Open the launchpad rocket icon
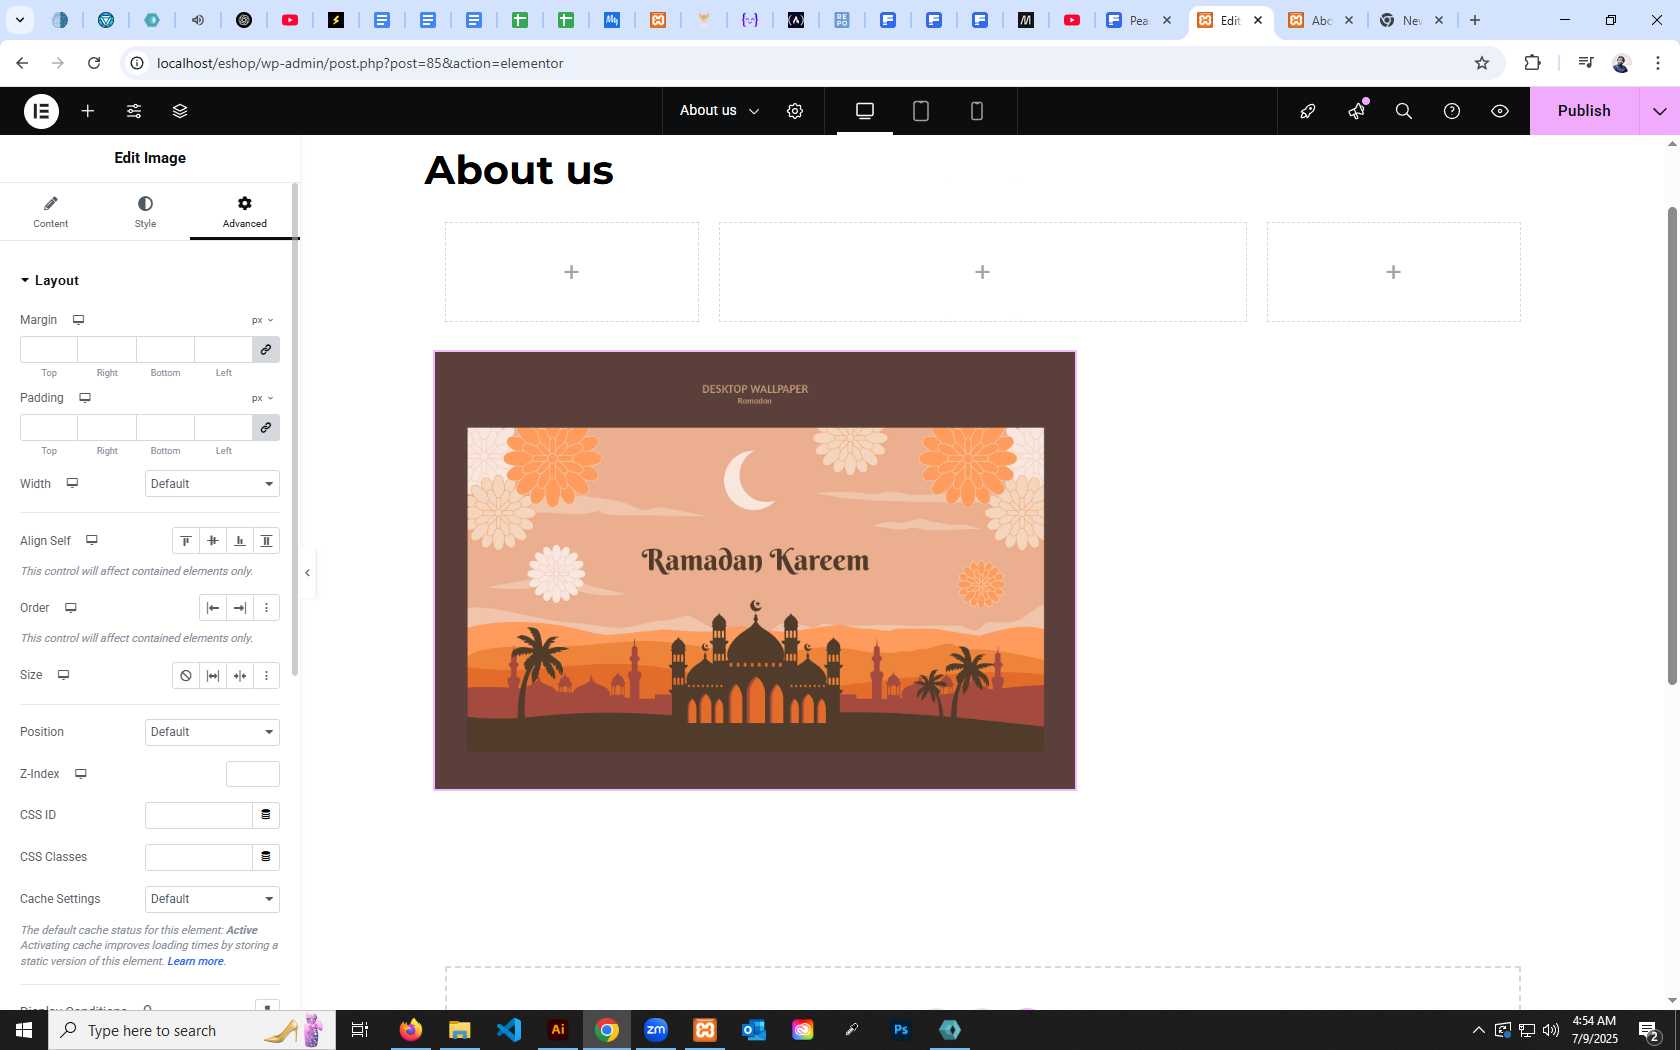1680x1050 pixels. tap(1308, 111)
